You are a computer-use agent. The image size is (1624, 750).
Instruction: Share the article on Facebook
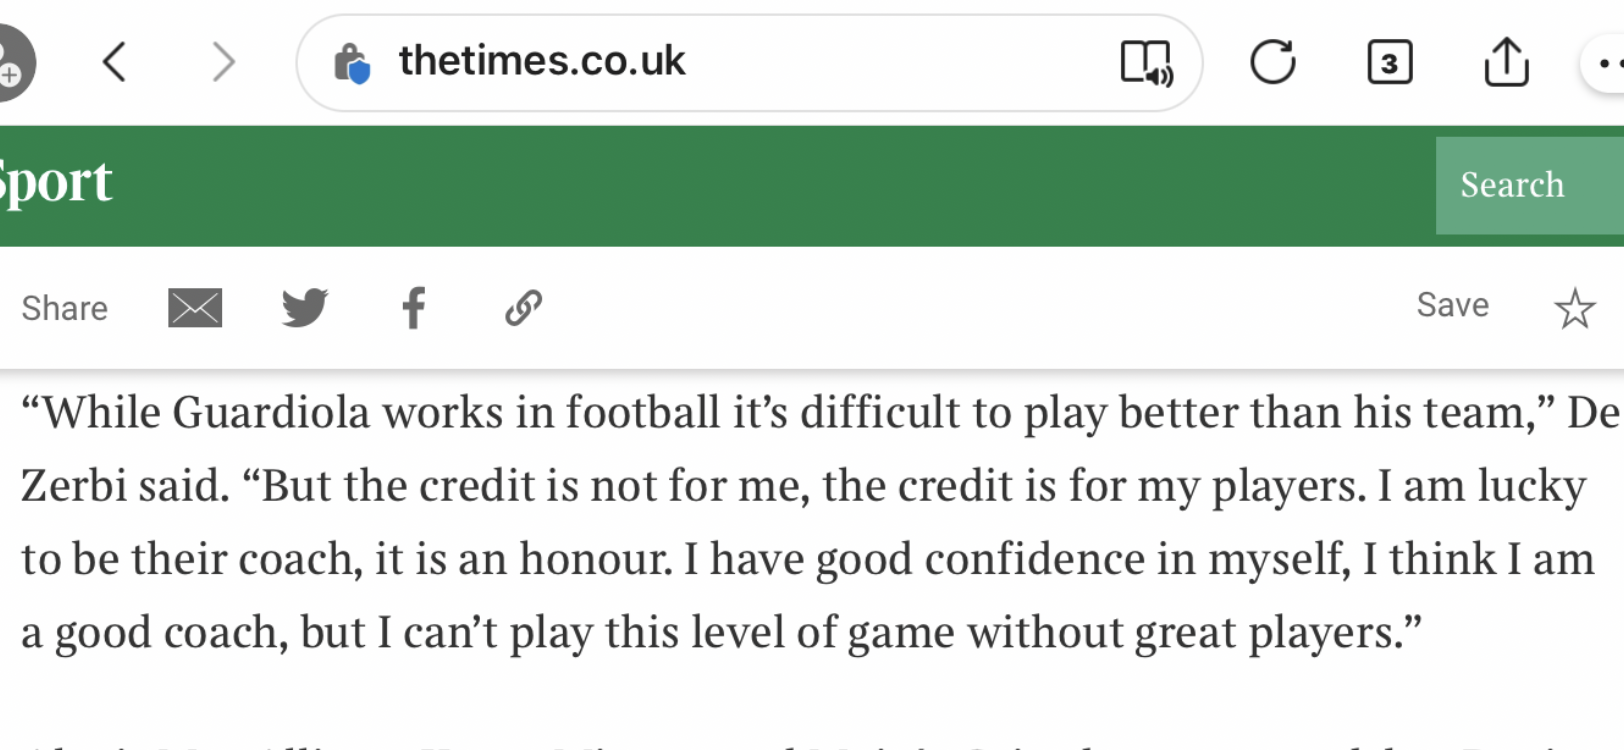pyautogui.click(x=413, y=308)
